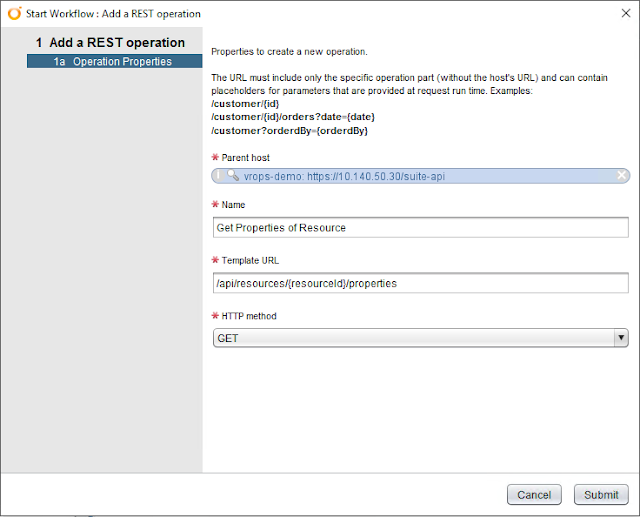
Task: Click into the Name text field
Action: pyautogui.click(x=420, y=227)
